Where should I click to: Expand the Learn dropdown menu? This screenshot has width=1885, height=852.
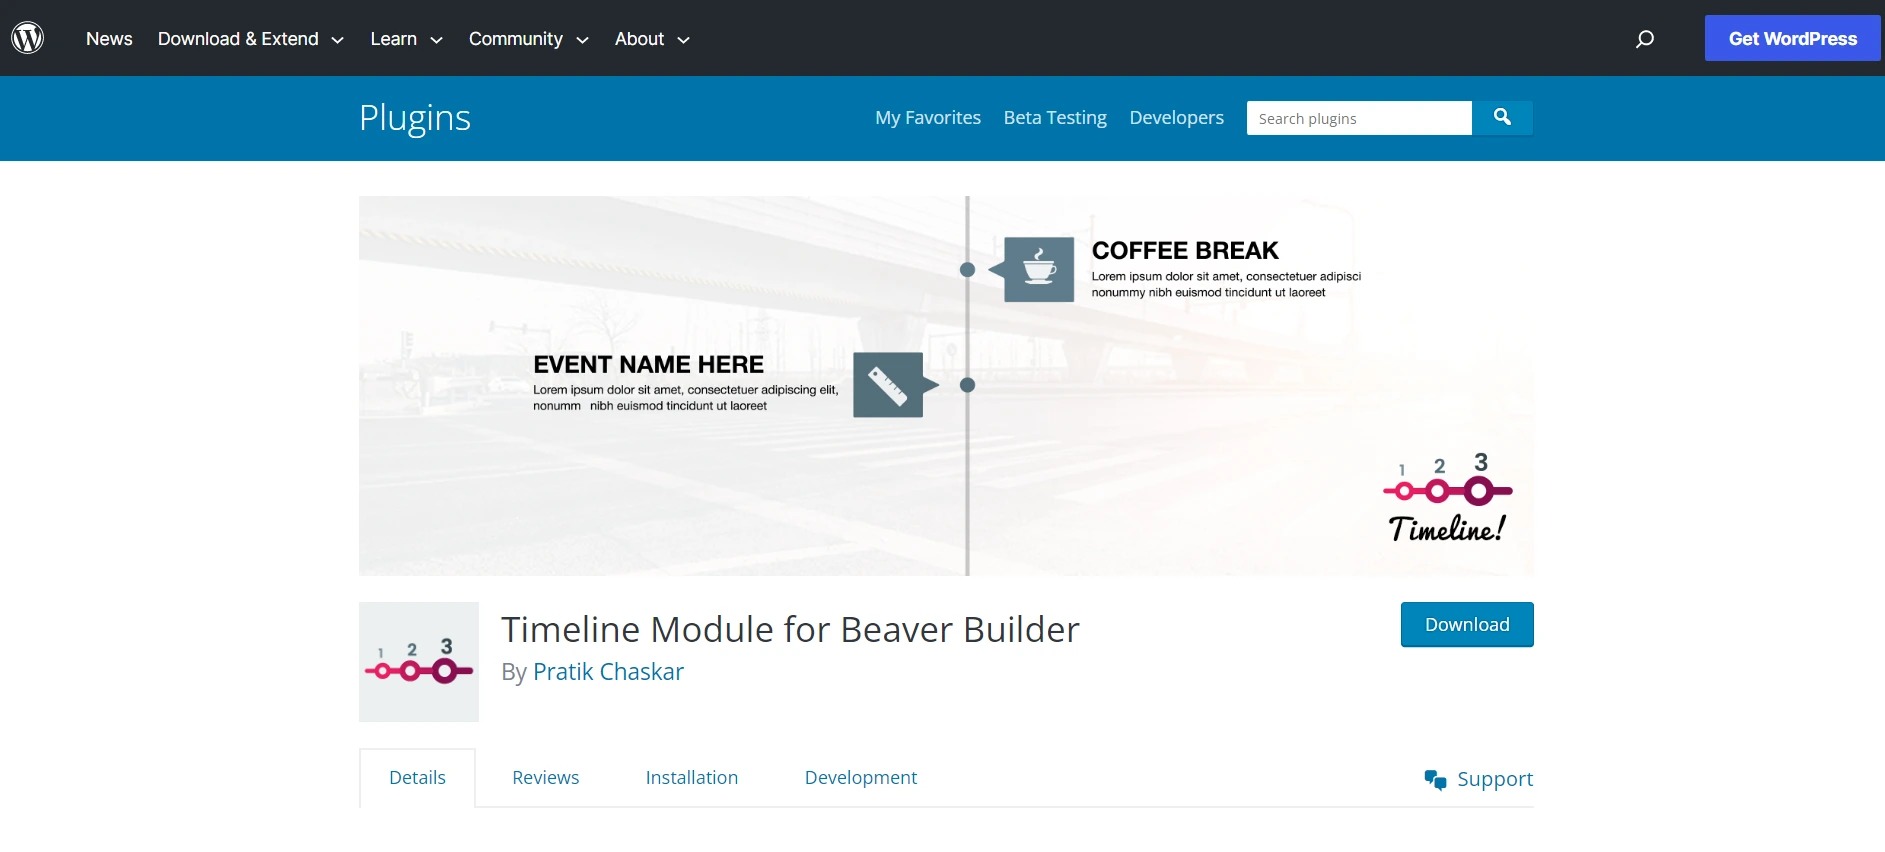[x=406, y=39]
